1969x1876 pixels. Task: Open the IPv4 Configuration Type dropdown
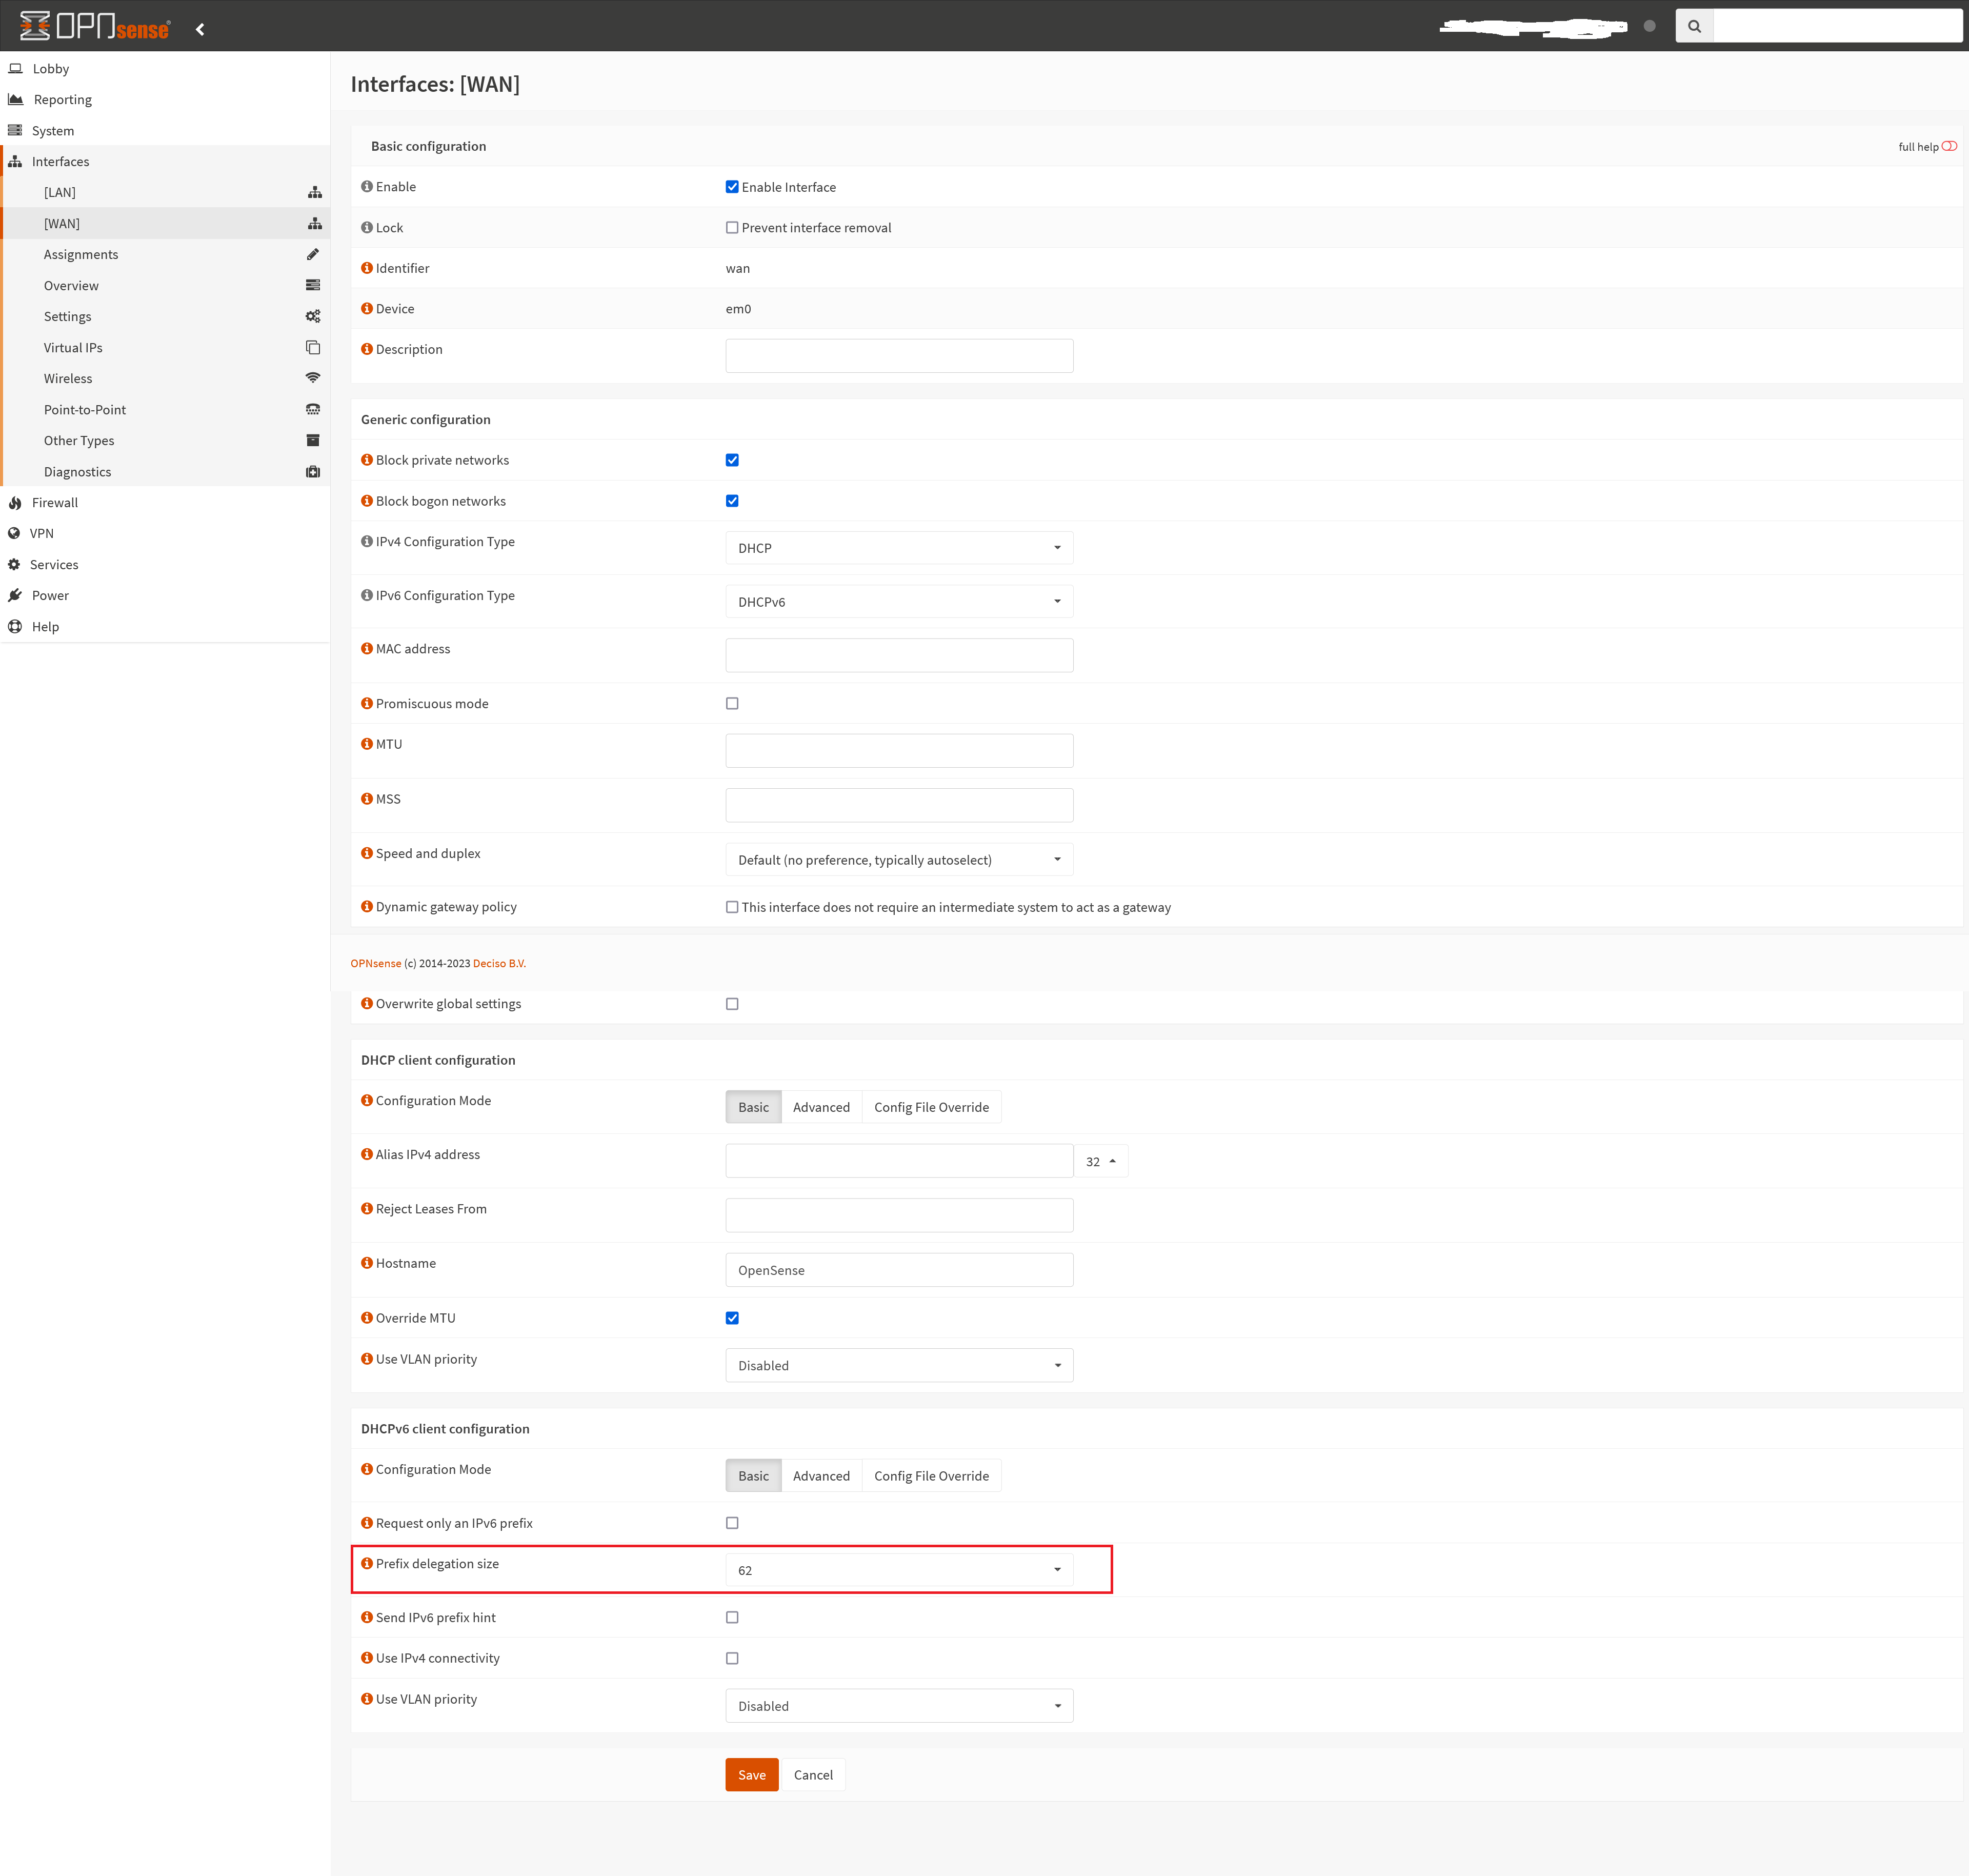pos(899,548)
